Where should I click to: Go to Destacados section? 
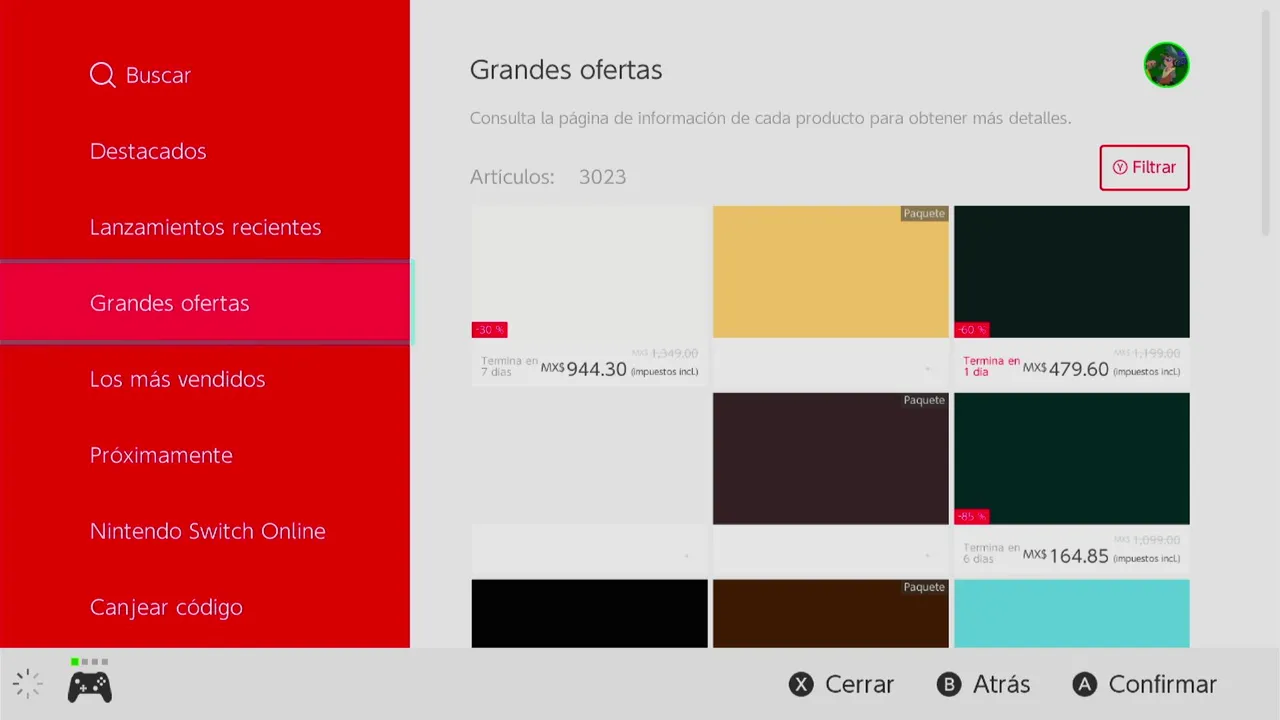click(x=148, y=151)
